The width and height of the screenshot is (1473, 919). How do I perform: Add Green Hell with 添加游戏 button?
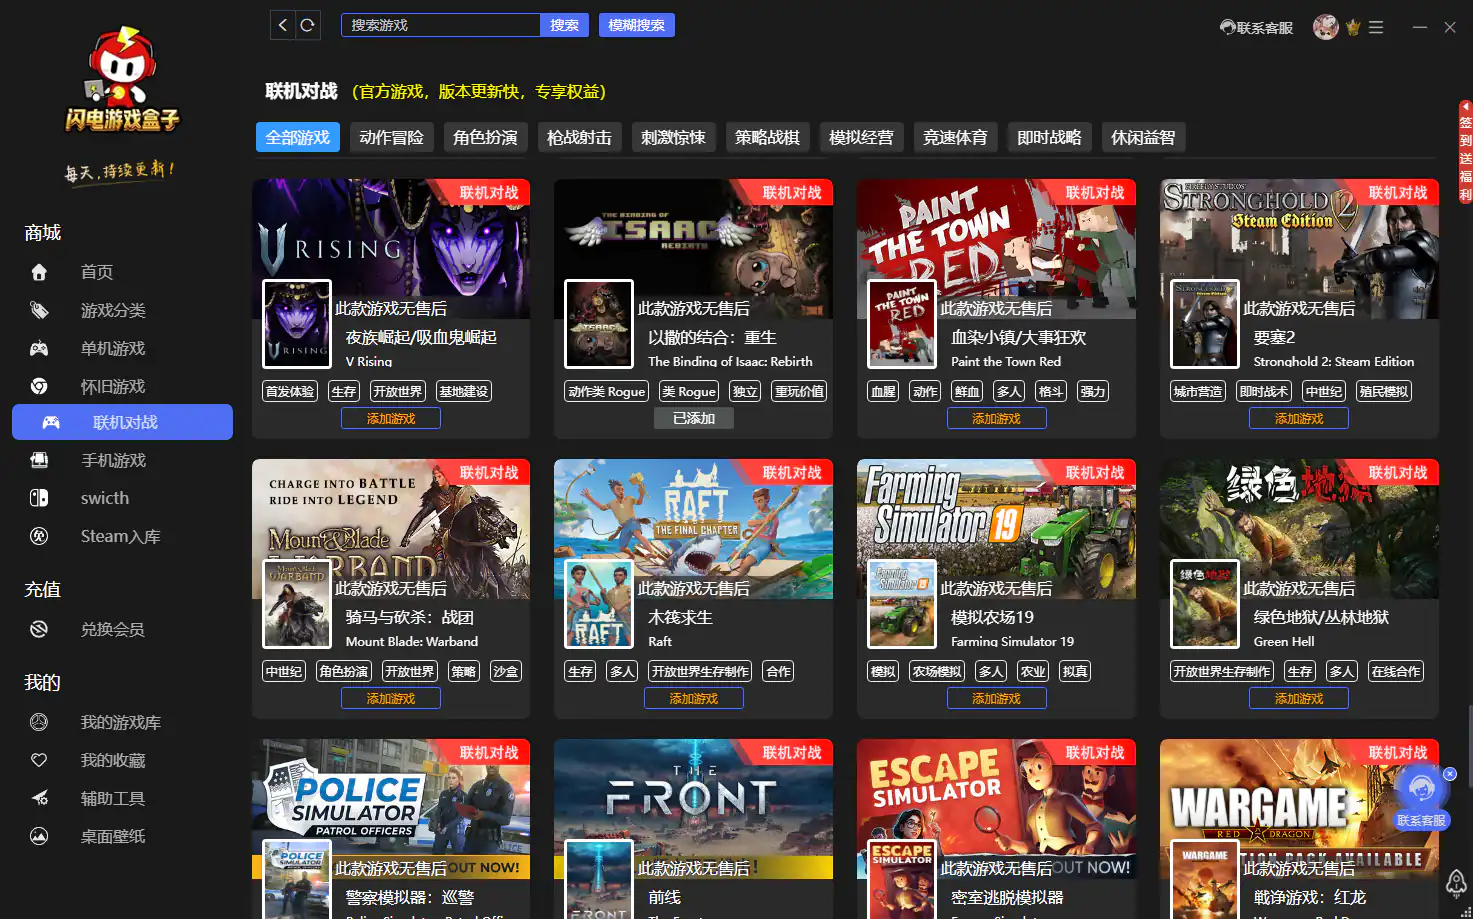click(x=1299, y=698)
